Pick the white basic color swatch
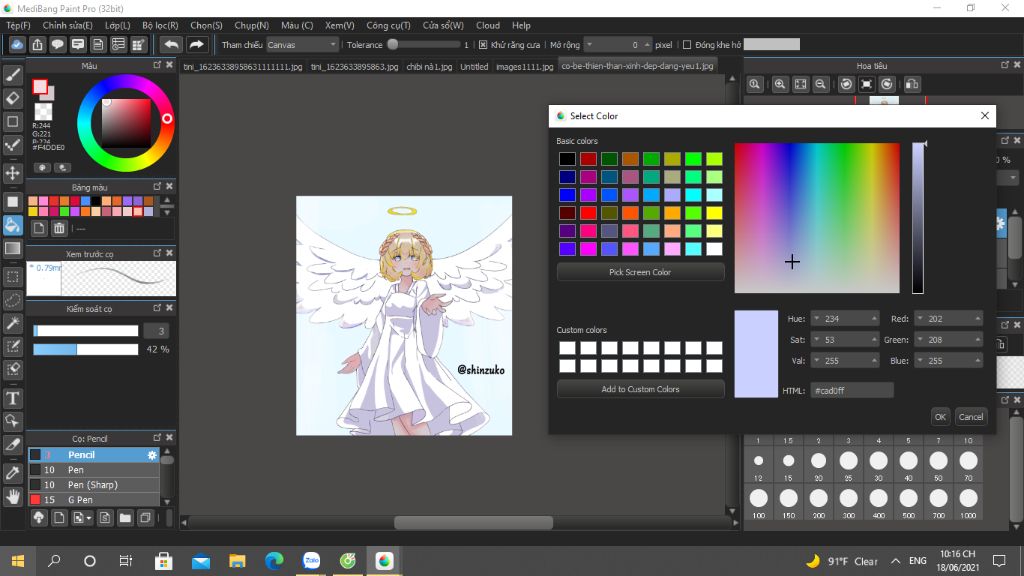 [714, 249]
